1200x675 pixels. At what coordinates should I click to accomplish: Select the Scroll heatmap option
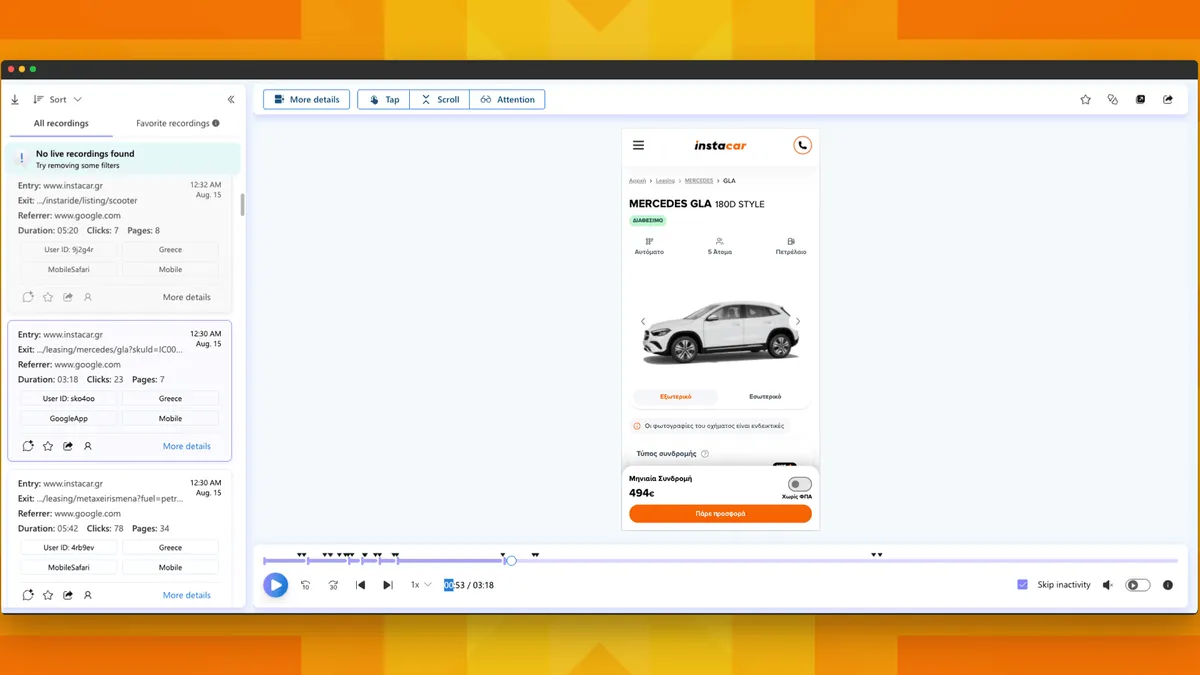point(440,99)
